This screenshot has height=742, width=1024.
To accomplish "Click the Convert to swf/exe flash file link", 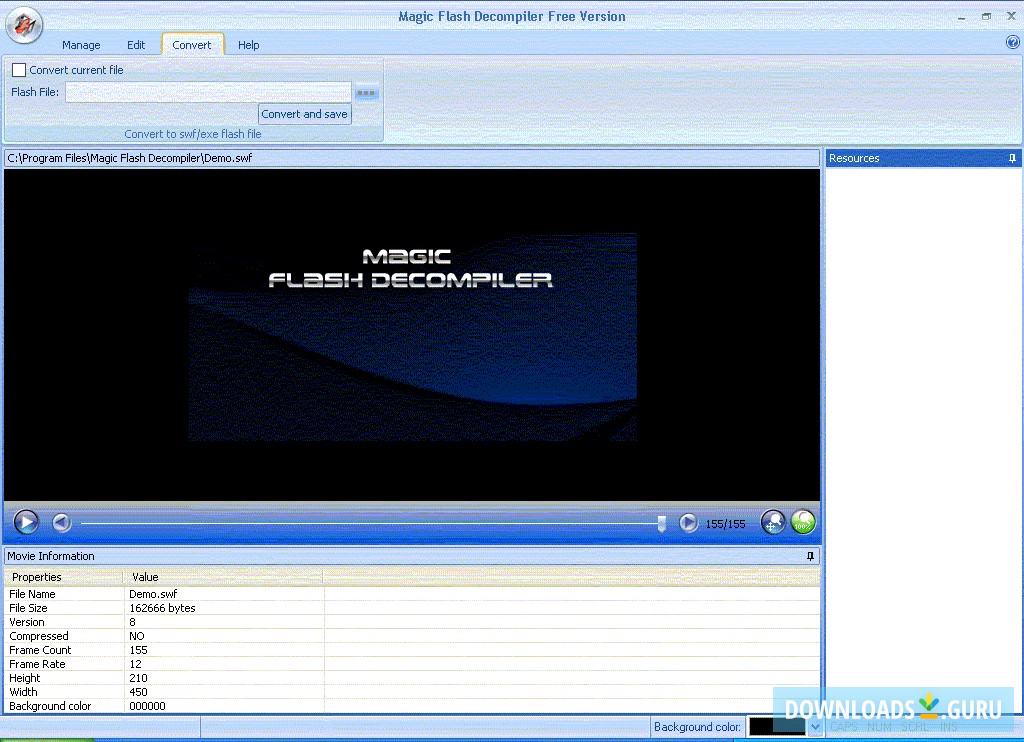I will [x=193, y=133].
